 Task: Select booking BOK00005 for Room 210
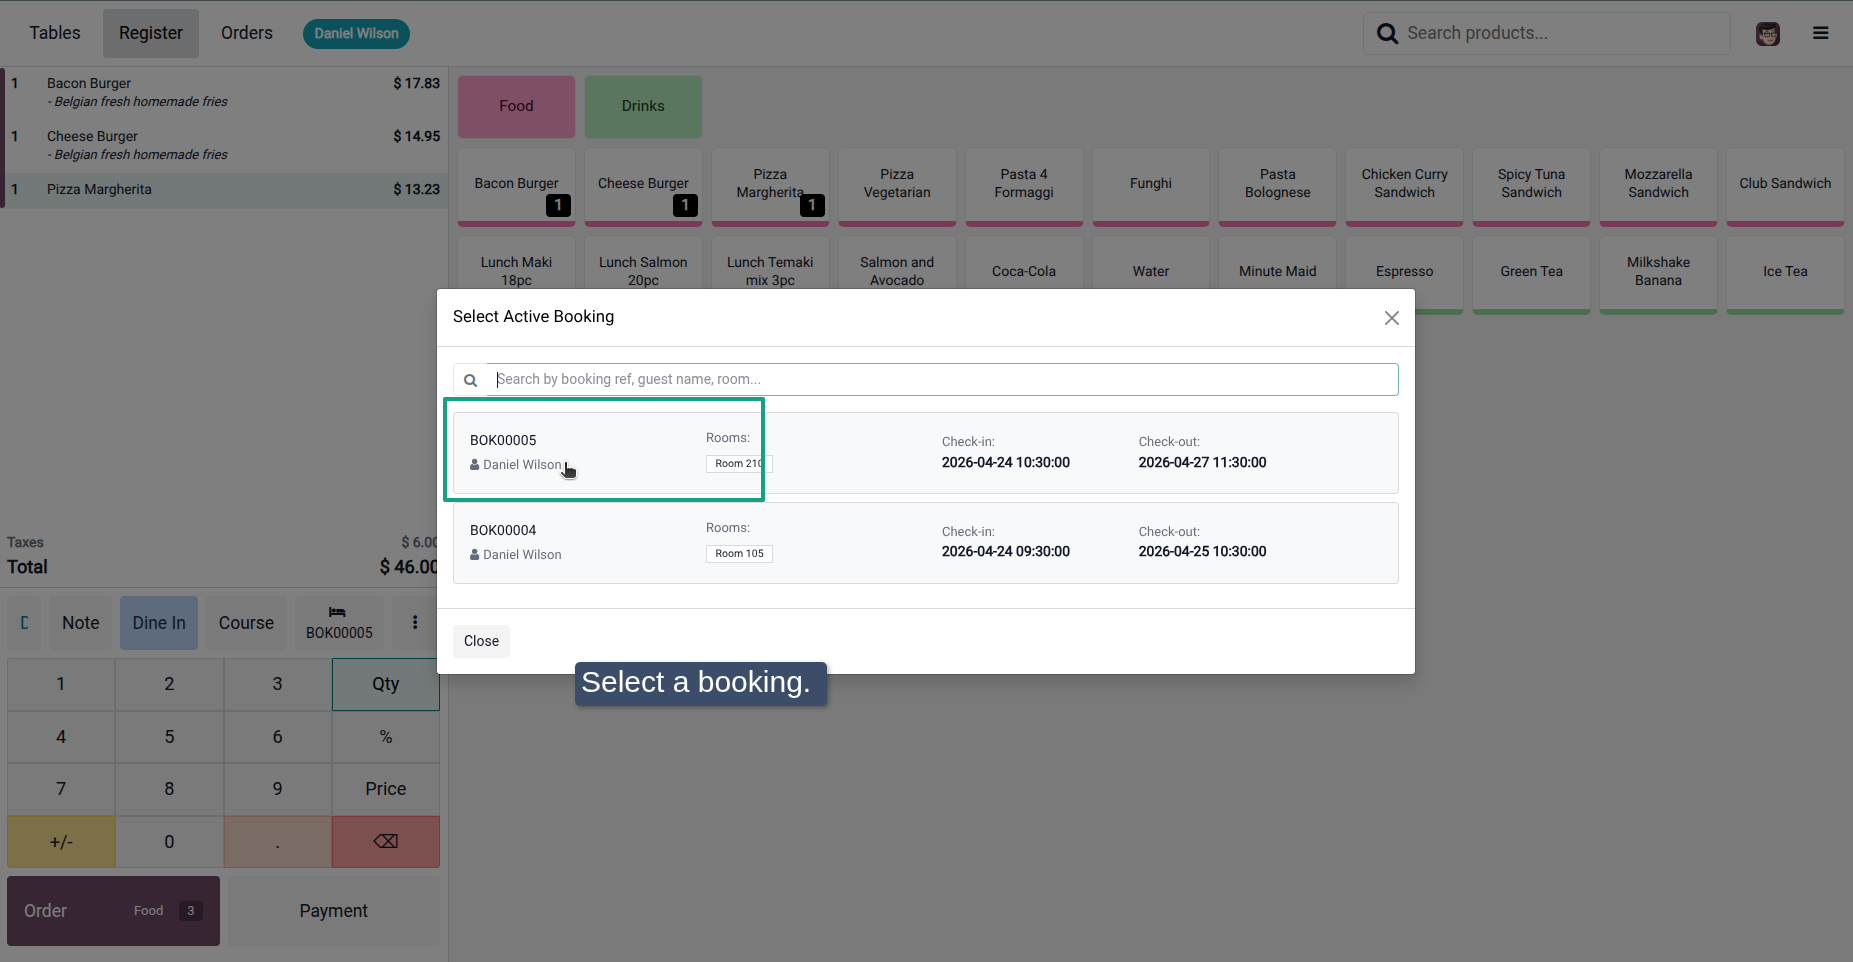point(925,453)
